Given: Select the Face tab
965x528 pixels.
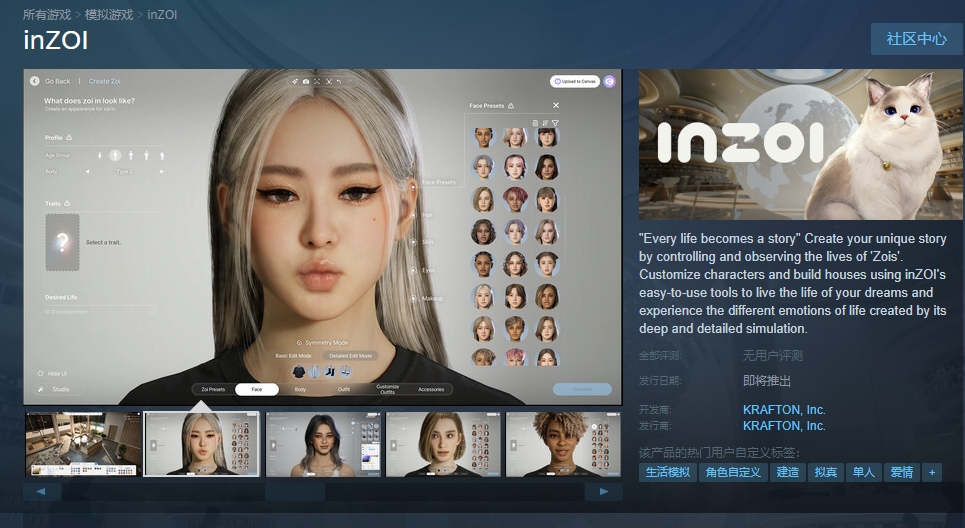Looking at the screenshot, I should click(x=257, y=390).
